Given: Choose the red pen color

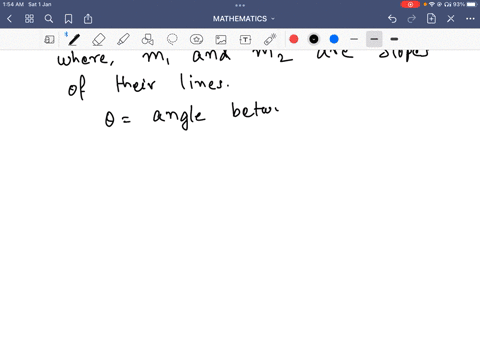Looking at the screenshot, I should click(x=294, y=39).
